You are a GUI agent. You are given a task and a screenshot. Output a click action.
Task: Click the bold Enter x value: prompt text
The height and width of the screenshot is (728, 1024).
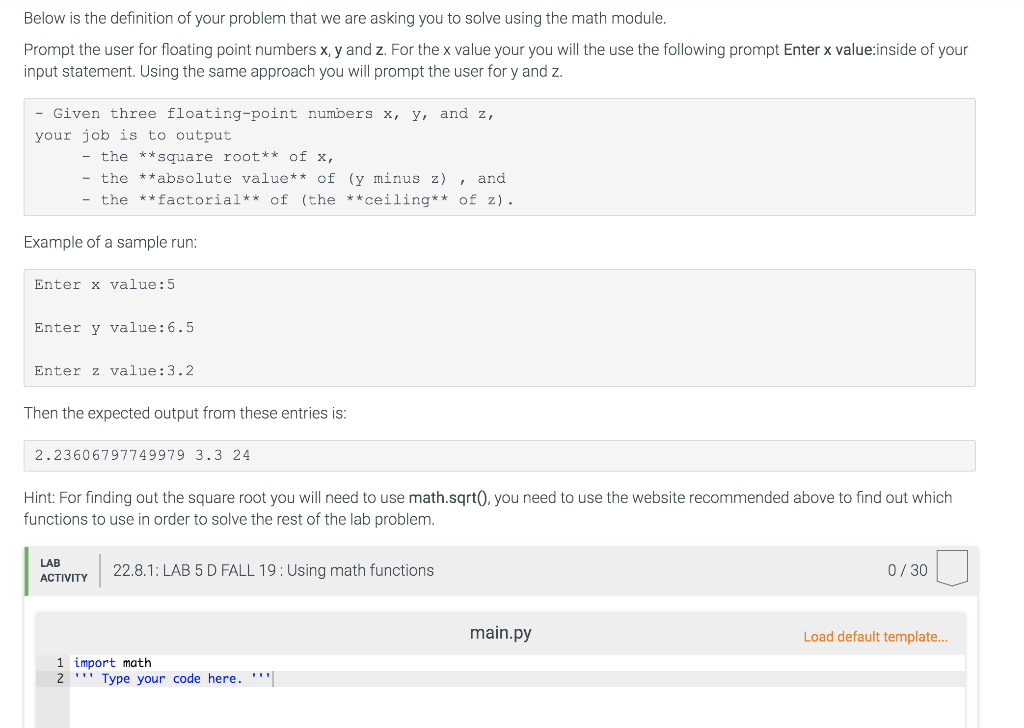pyautogui.click(x=829, y=50)
